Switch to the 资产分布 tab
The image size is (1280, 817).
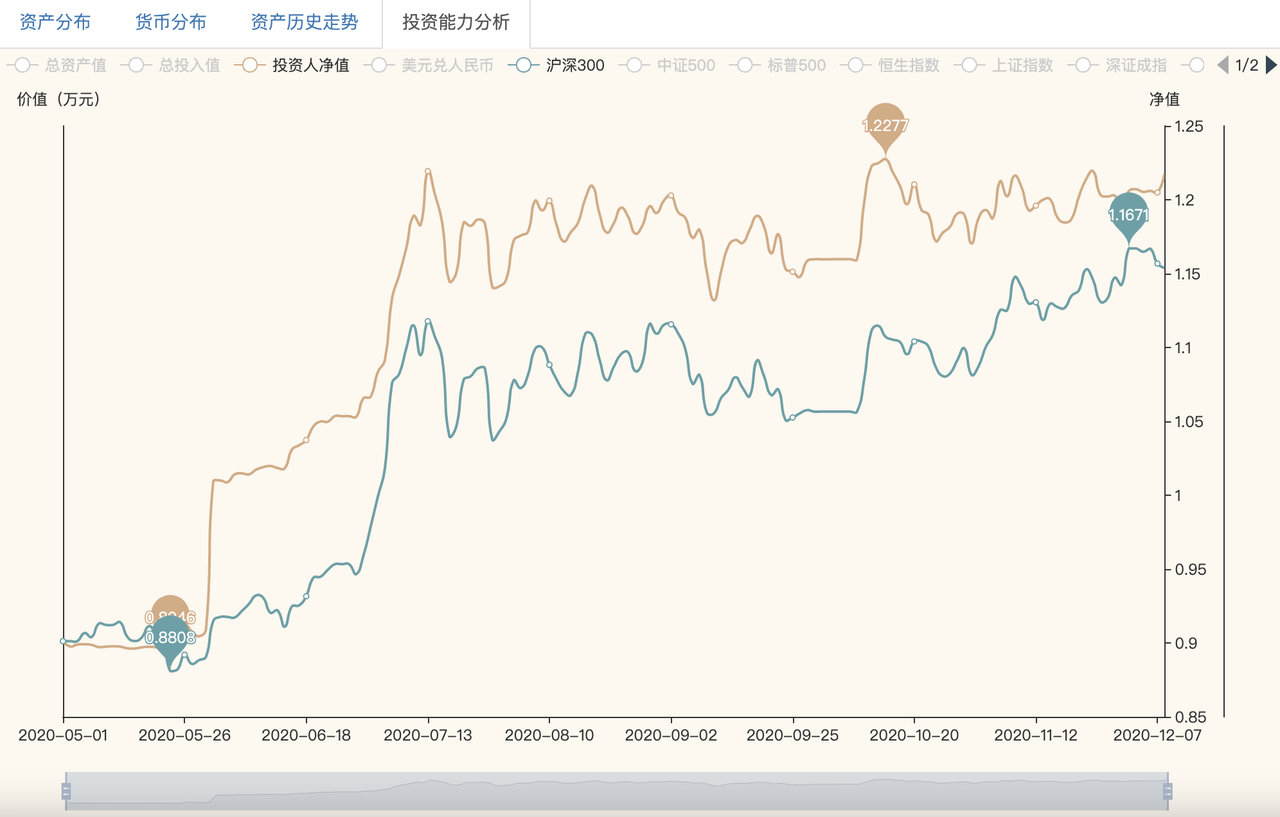(55, 23)
